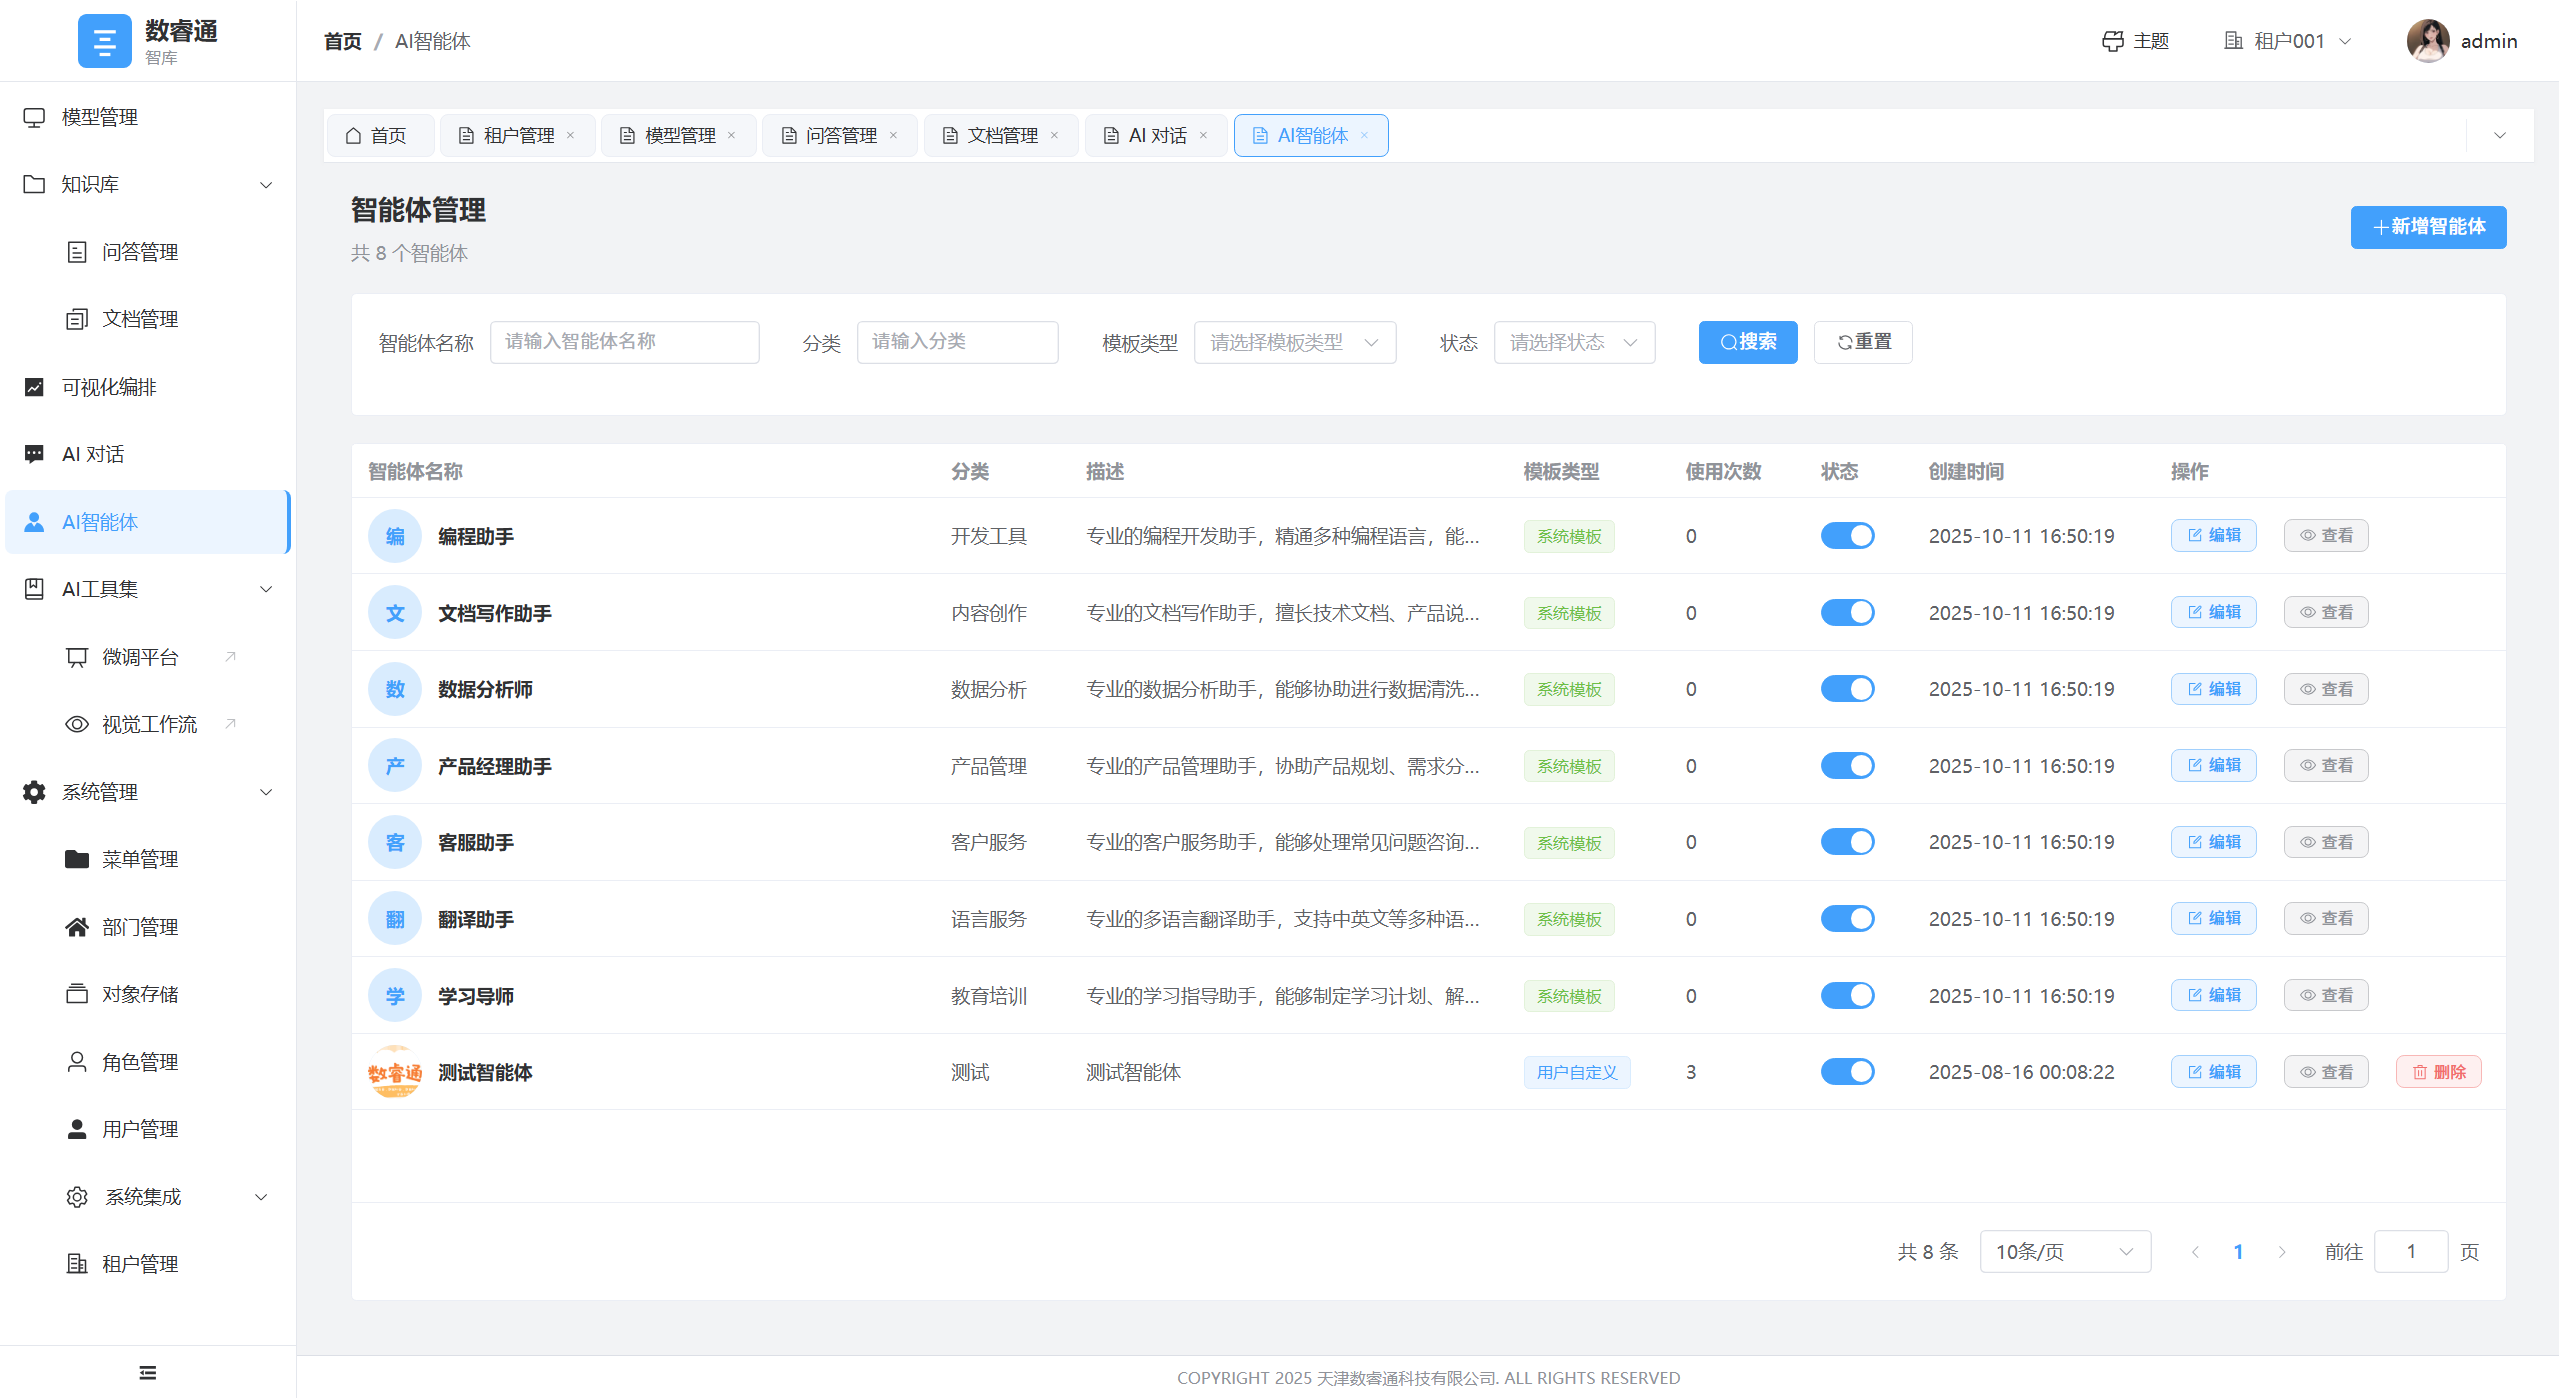Viewport: 2559px width, 1398px height.
Task: Toggle status switch for 编程助手
Action: coord(1847,536)
